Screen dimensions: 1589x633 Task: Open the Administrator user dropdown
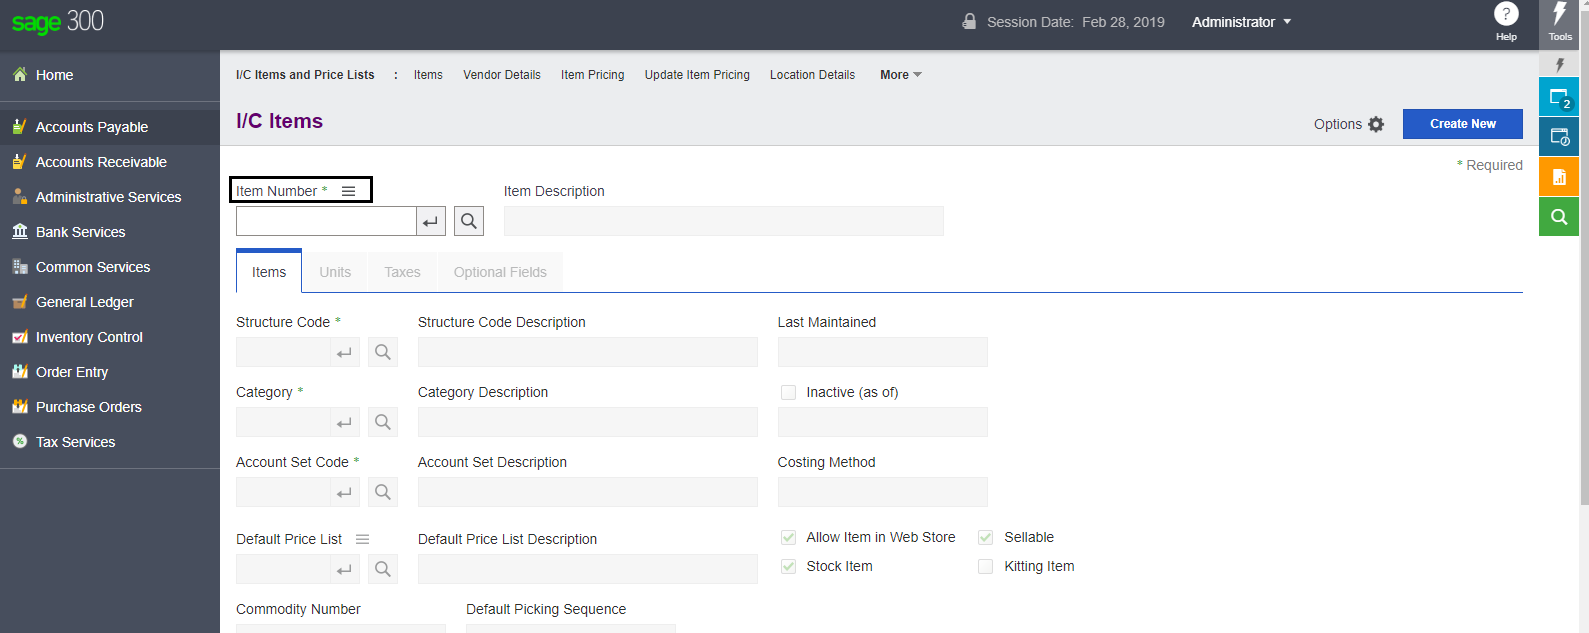[1241, 22]
